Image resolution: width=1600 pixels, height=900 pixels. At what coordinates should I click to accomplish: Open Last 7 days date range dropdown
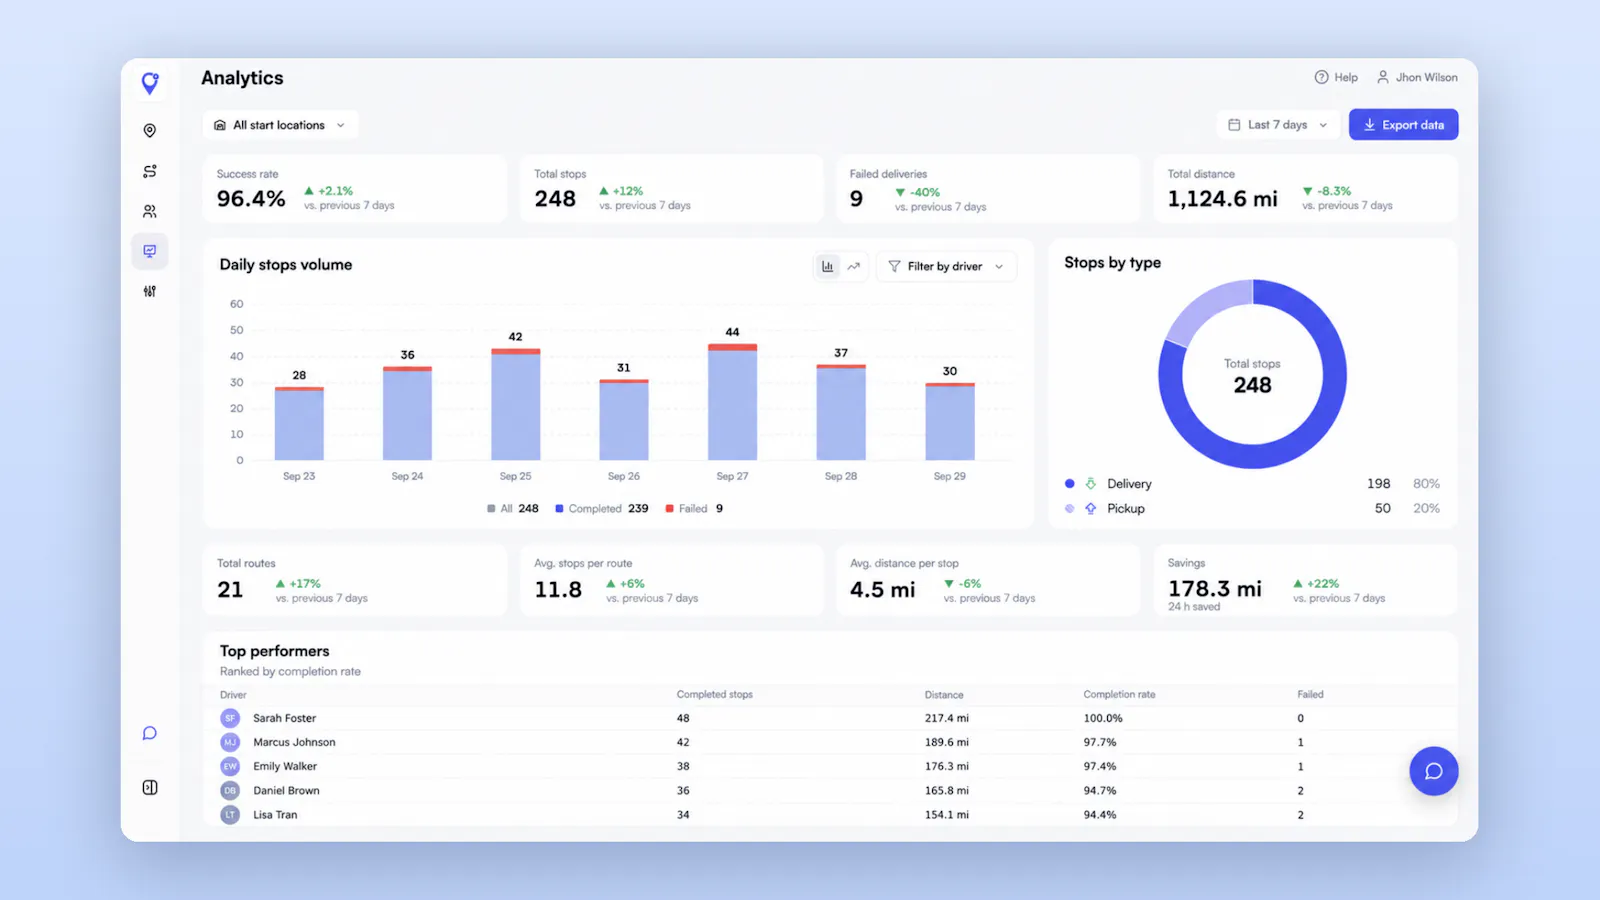tap(1278, 125)
